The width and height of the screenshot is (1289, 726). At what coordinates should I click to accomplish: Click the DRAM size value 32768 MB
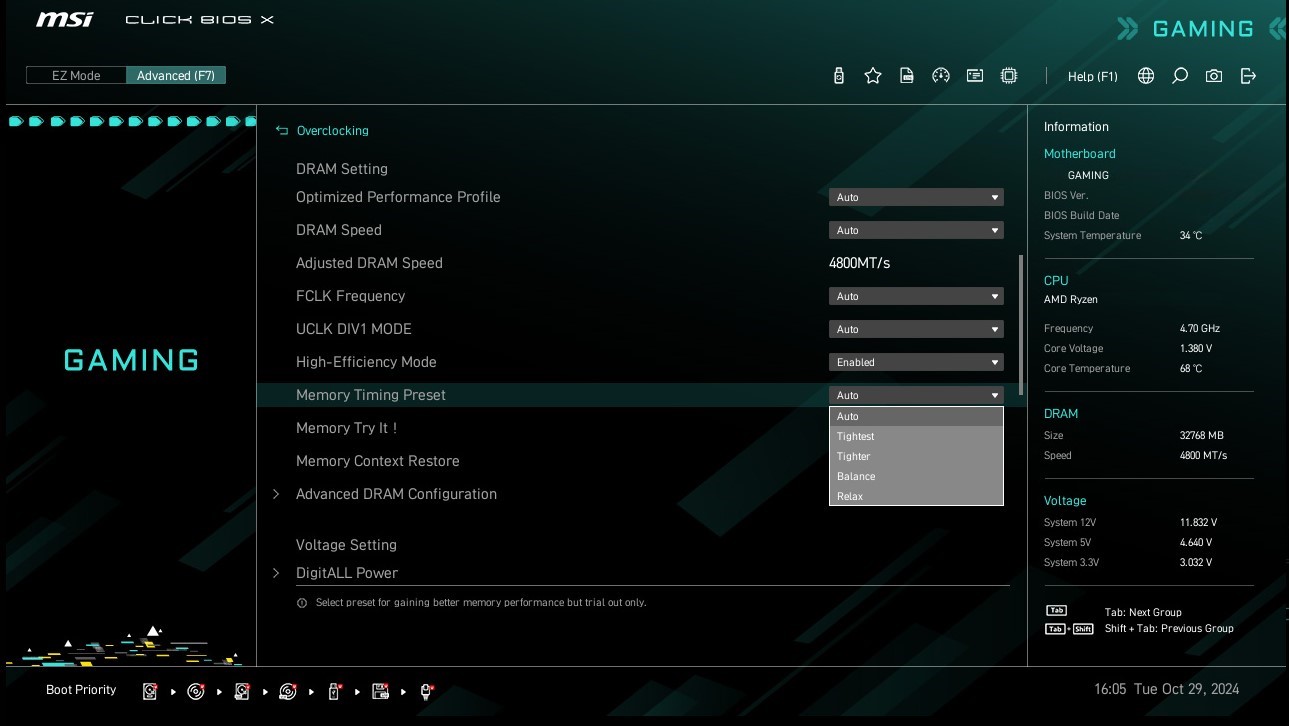pos(1202,436)
